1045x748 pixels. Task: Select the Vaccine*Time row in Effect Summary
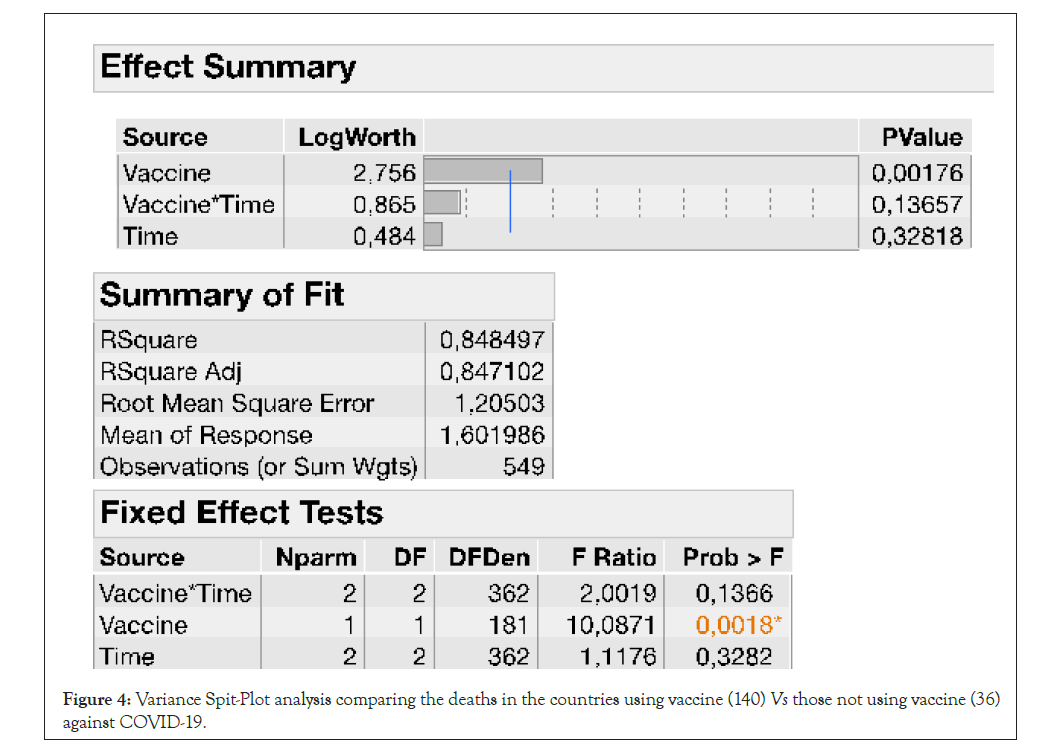[x=198, y=205]
